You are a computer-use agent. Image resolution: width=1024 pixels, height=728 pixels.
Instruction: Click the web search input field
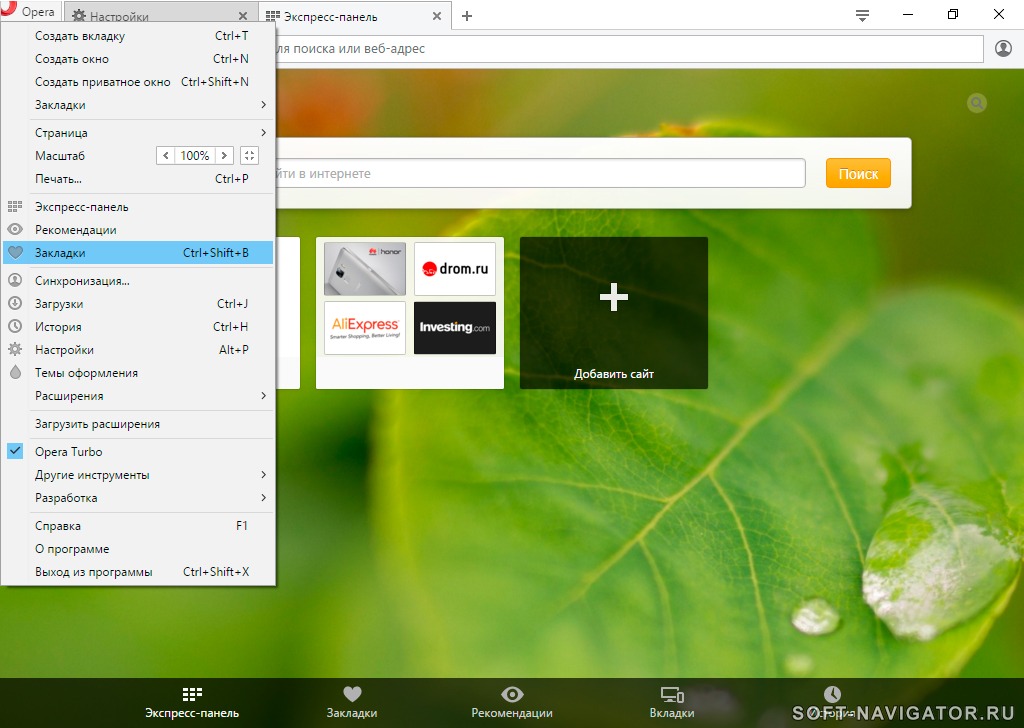[540, 174]
